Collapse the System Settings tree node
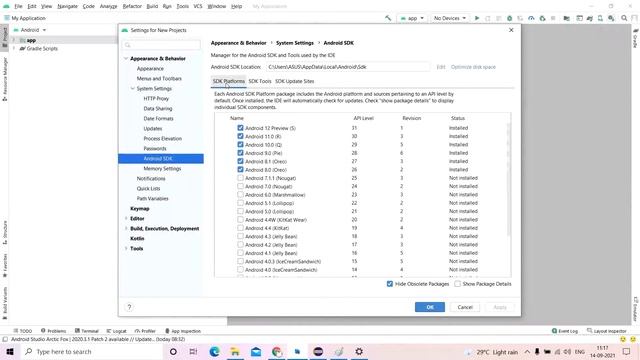This screenshot has width=640, height=360. coord(133,89)
